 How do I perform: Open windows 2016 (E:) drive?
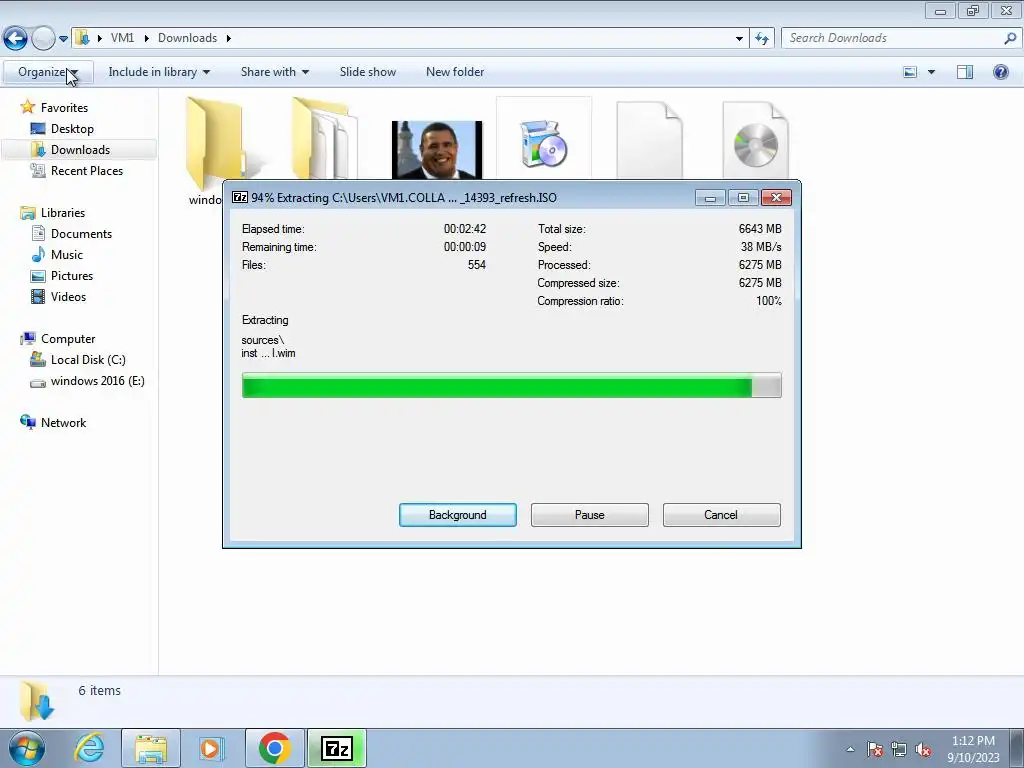(97, 381)
